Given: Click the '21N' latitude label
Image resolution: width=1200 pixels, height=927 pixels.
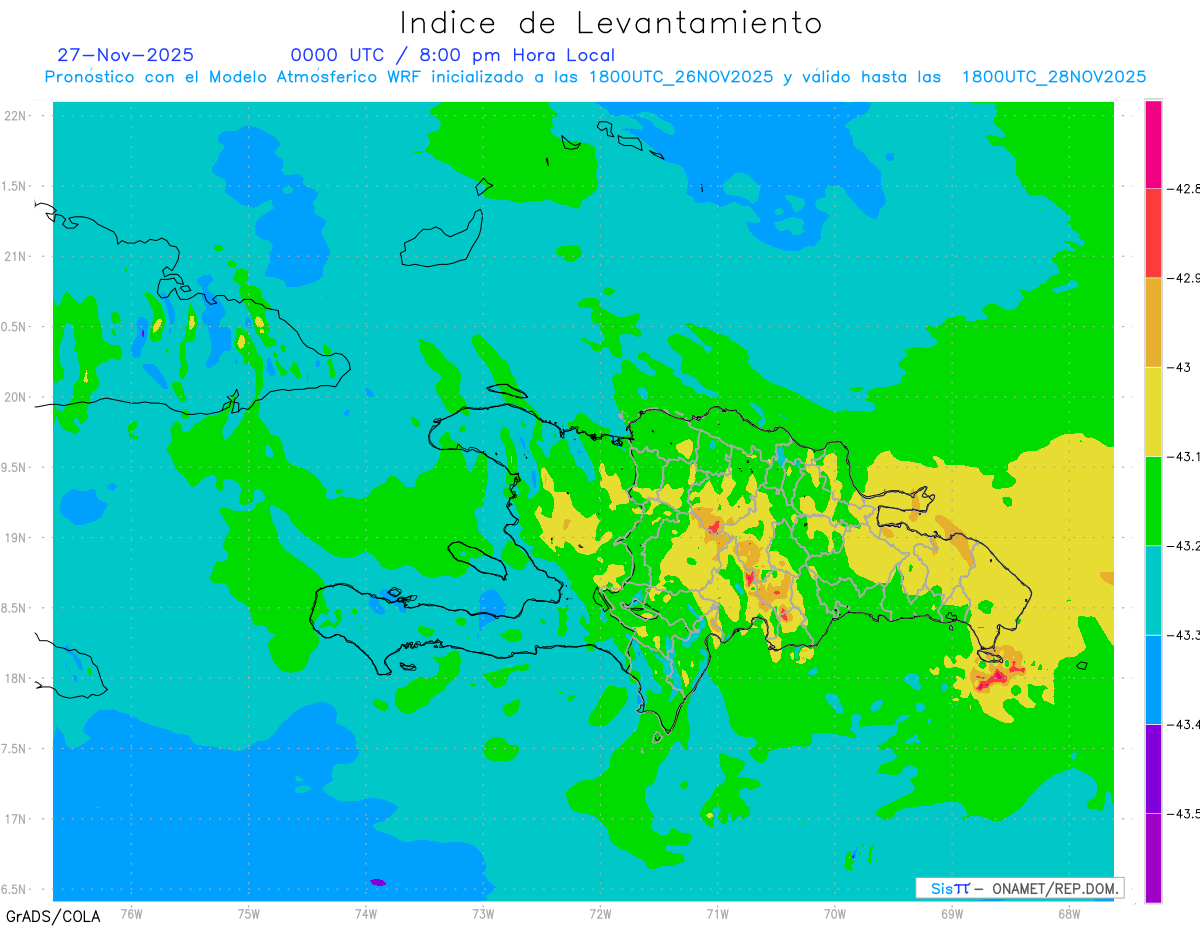Looking at the screenshot, I should point(16,256).
